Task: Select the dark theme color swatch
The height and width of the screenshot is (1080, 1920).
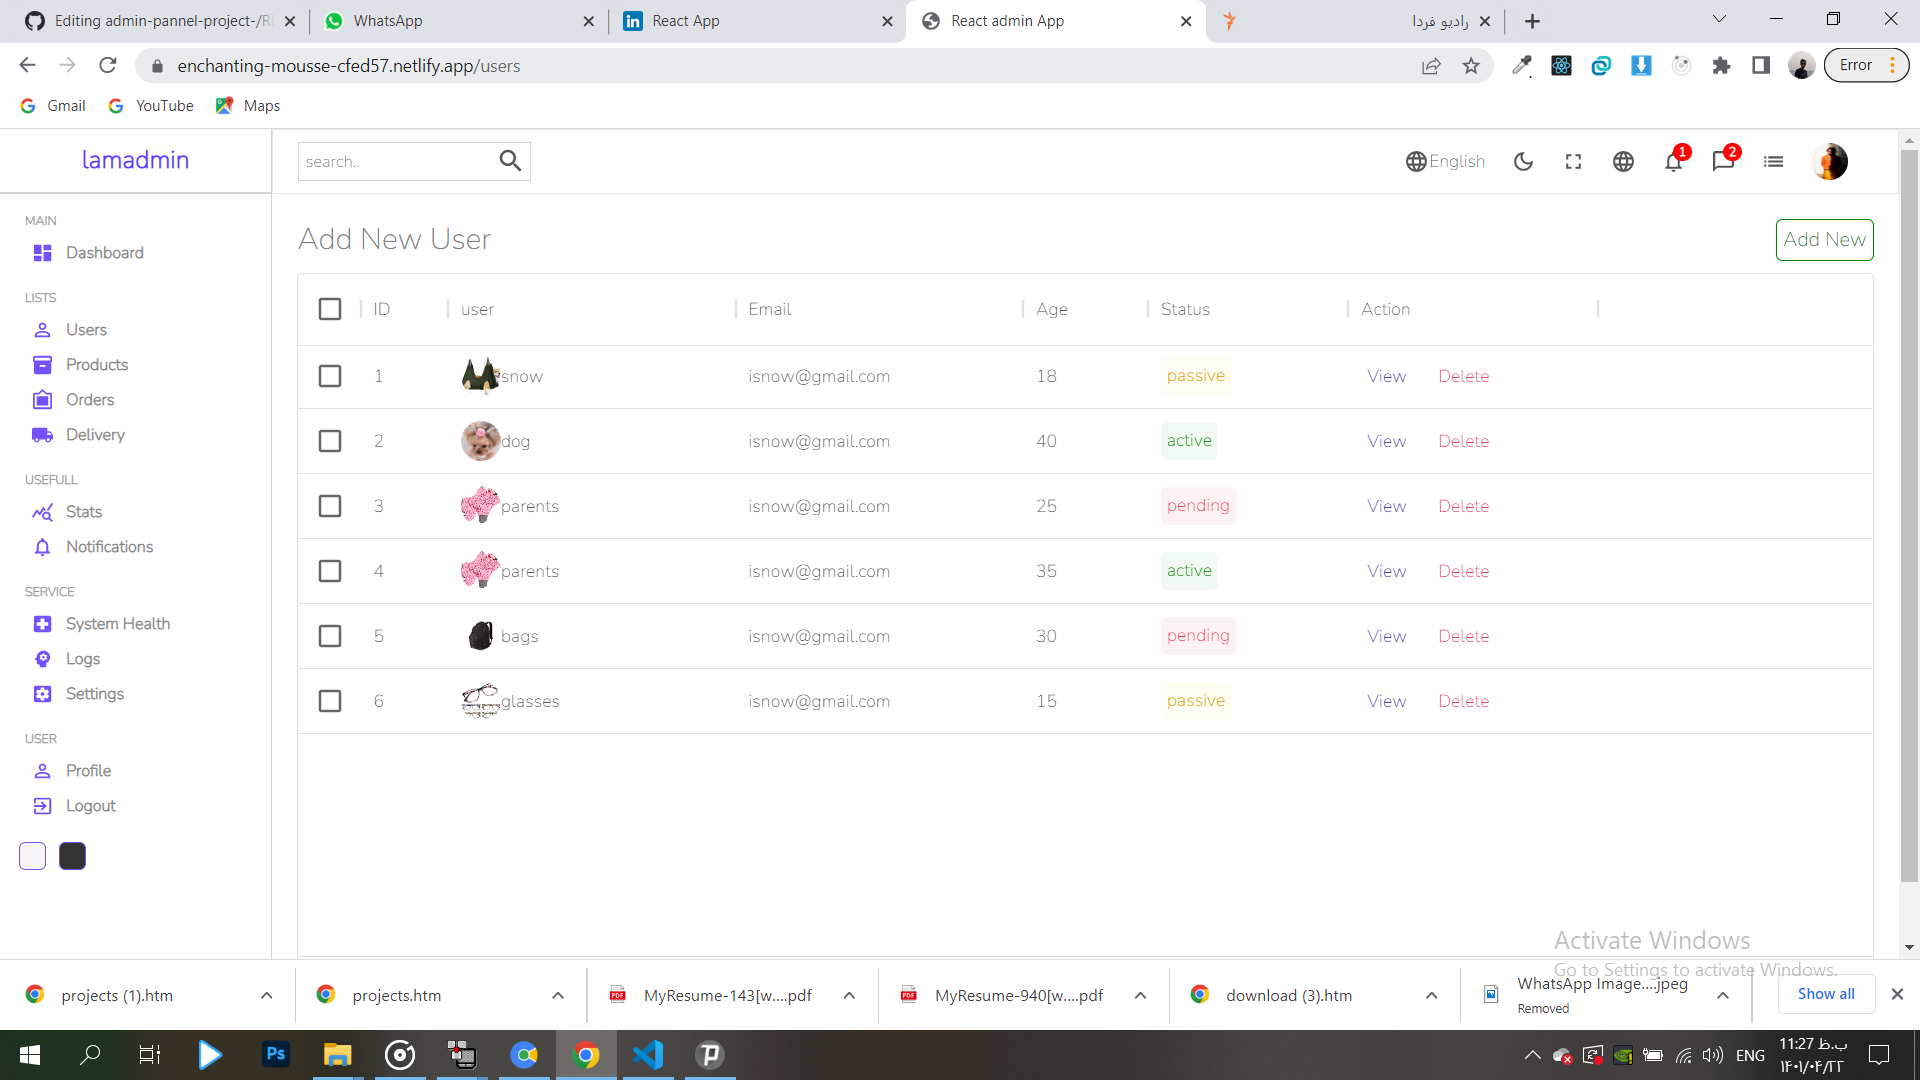Action: tap(72, 856)
